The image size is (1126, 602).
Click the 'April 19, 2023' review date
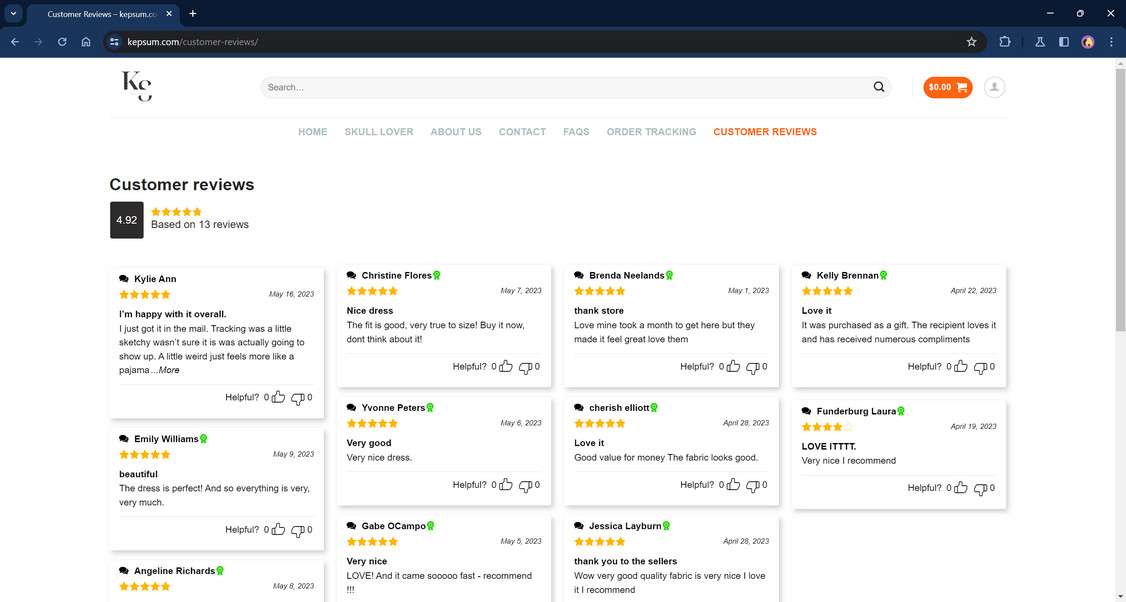pyautogui.click(x=974, y=426)
